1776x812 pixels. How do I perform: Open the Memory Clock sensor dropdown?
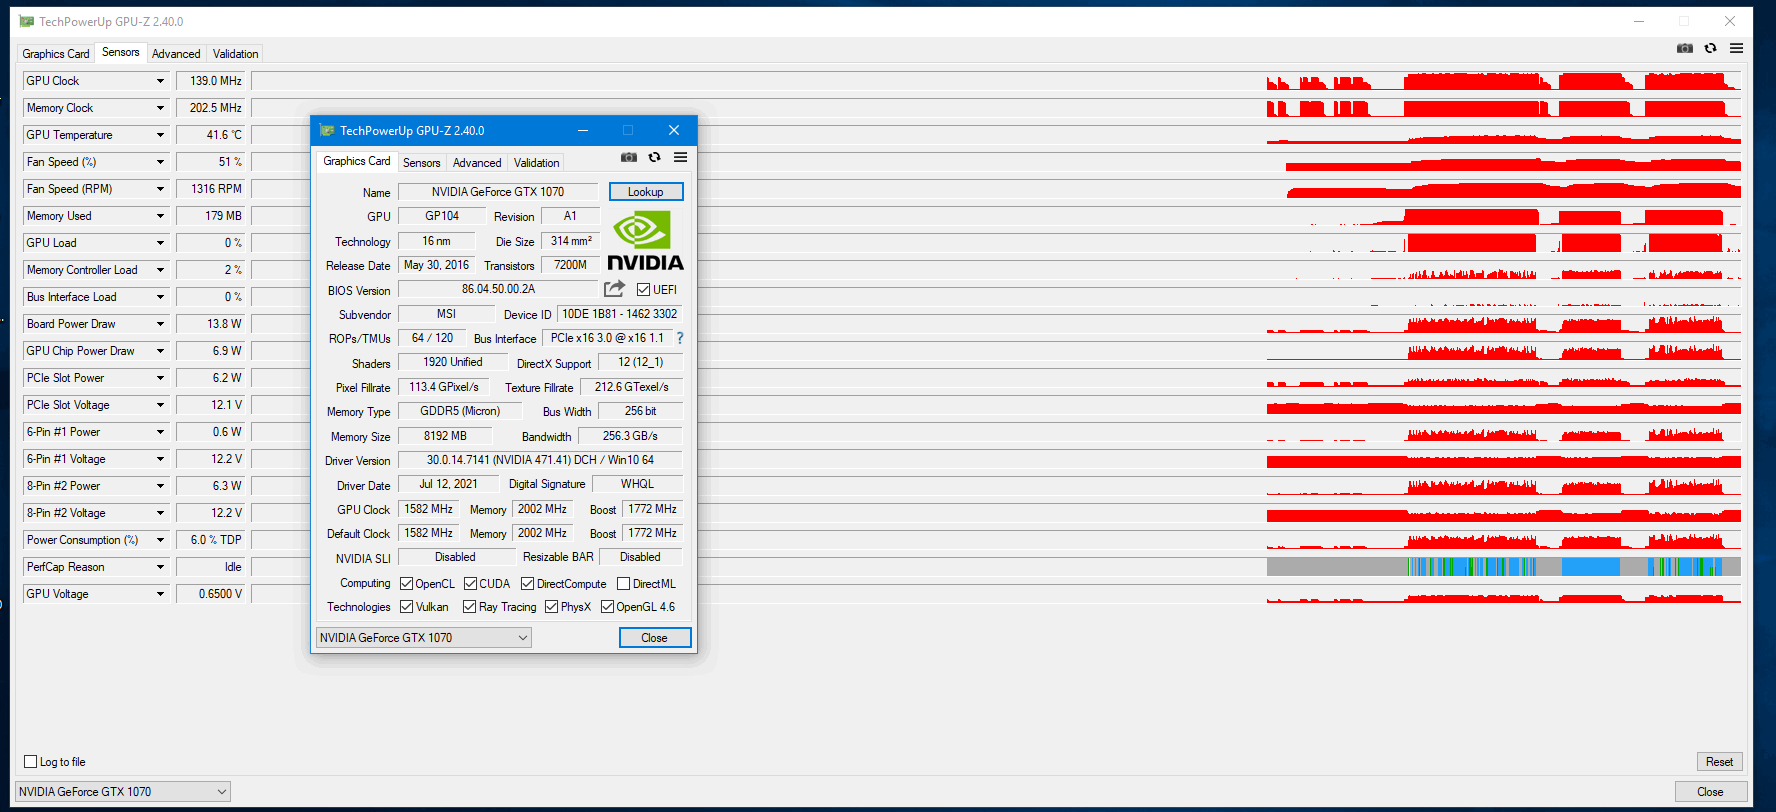pos(160,108)
